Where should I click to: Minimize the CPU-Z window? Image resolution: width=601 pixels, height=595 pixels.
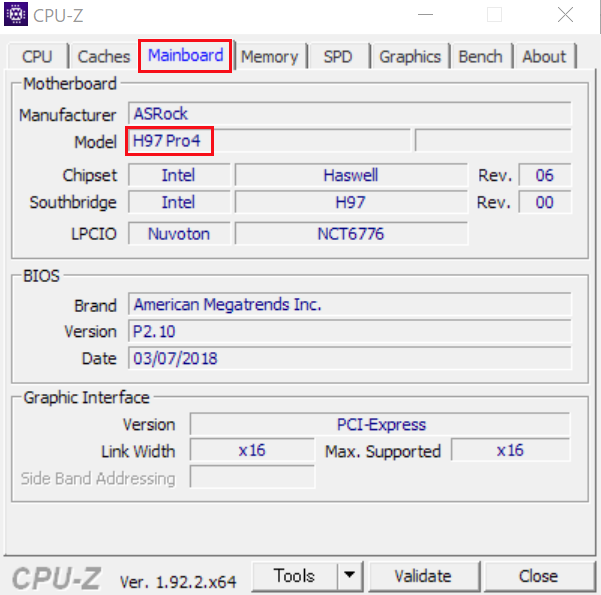pyautogui.click(x=425, y=15)
